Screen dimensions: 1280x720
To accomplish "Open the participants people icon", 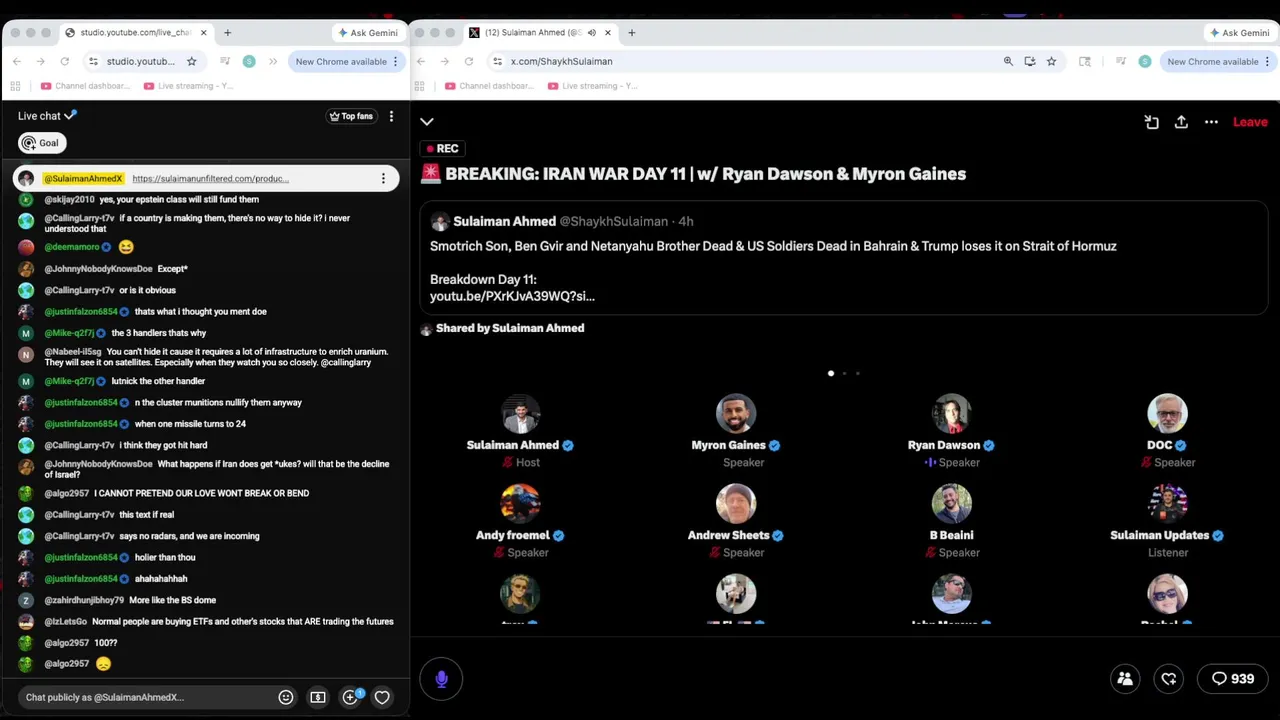I will pyautogui.click(x=1125, y=679).
